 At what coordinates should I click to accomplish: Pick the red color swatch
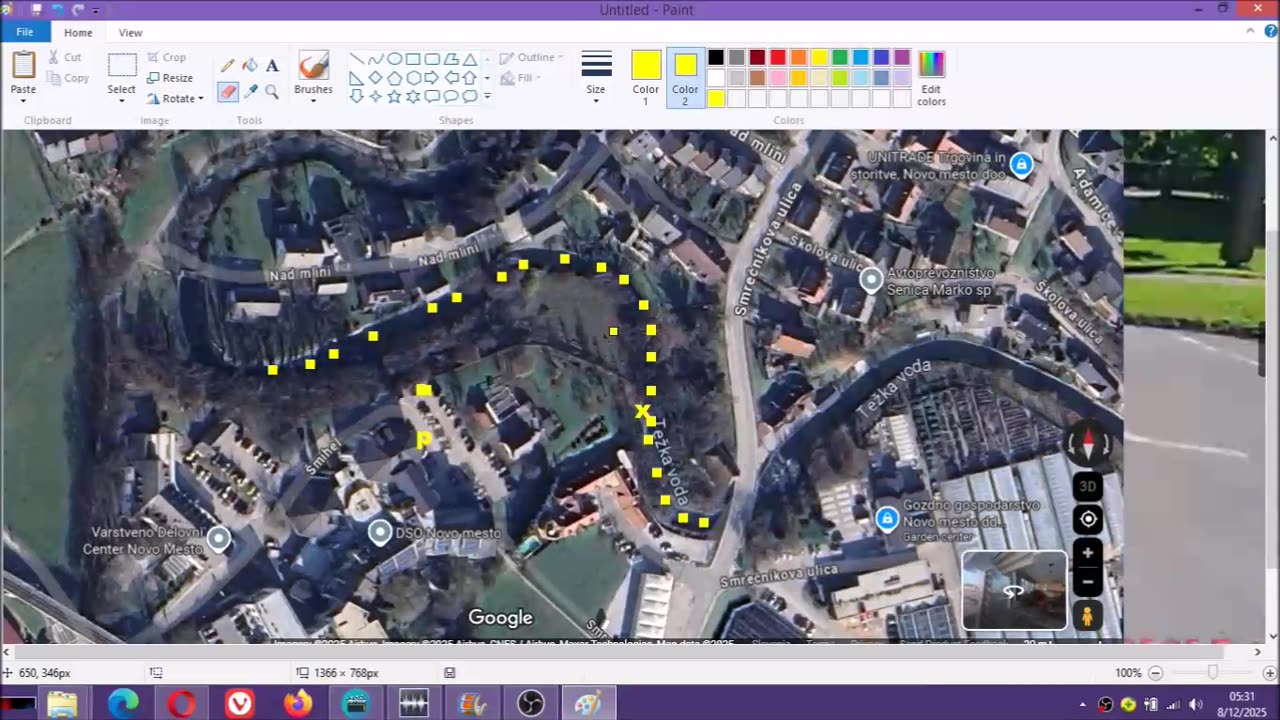click(x=778, y=57)
